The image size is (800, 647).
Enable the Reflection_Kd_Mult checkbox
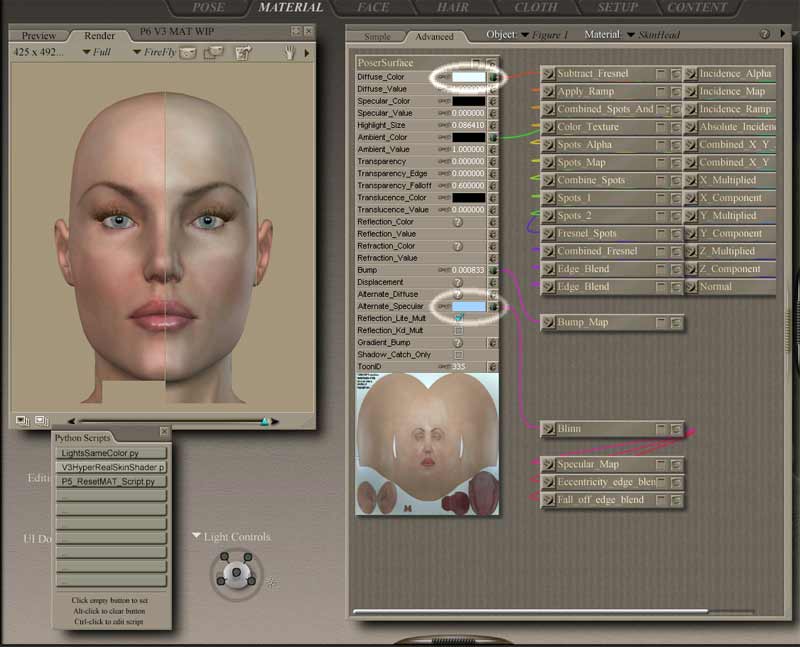[459, 330]
